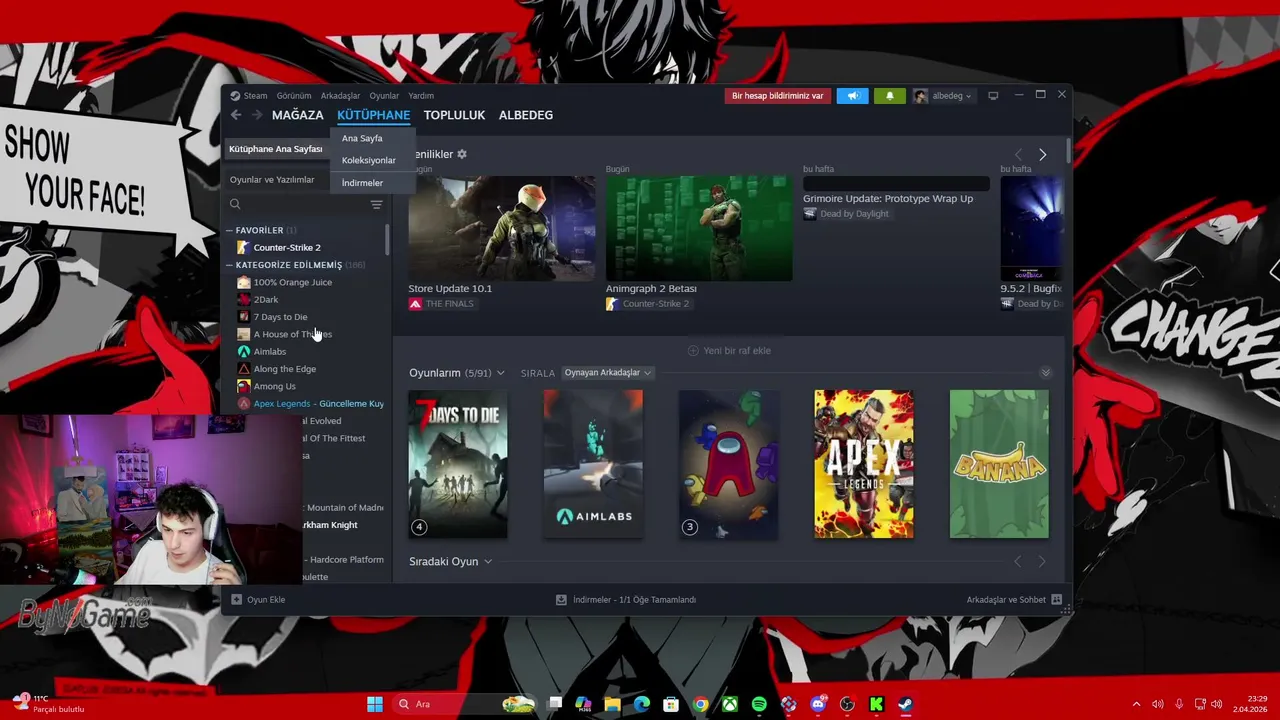Open Chrome from the taskbar
This screenshot has width=1280, height=720.
tap(701, 704)
